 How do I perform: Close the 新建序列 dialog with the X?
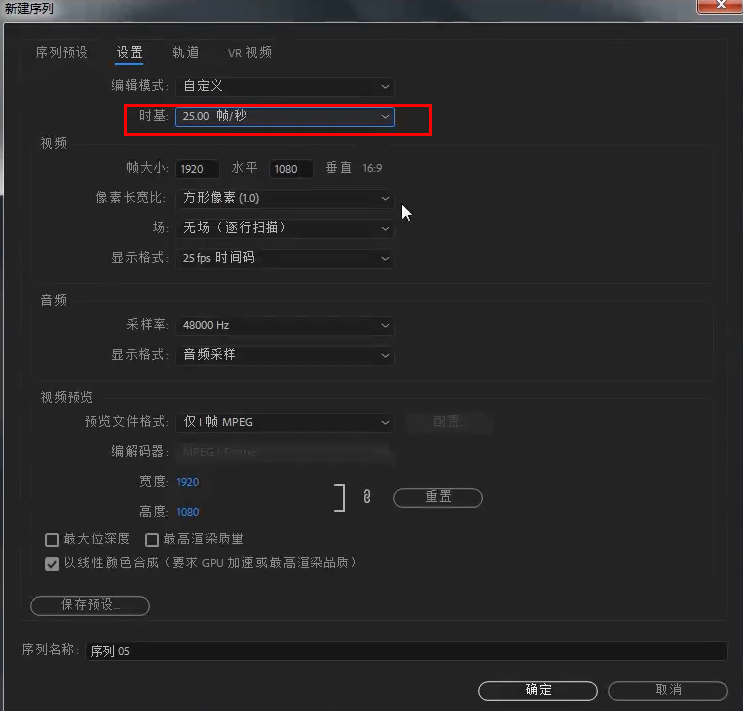click(720, 6)
